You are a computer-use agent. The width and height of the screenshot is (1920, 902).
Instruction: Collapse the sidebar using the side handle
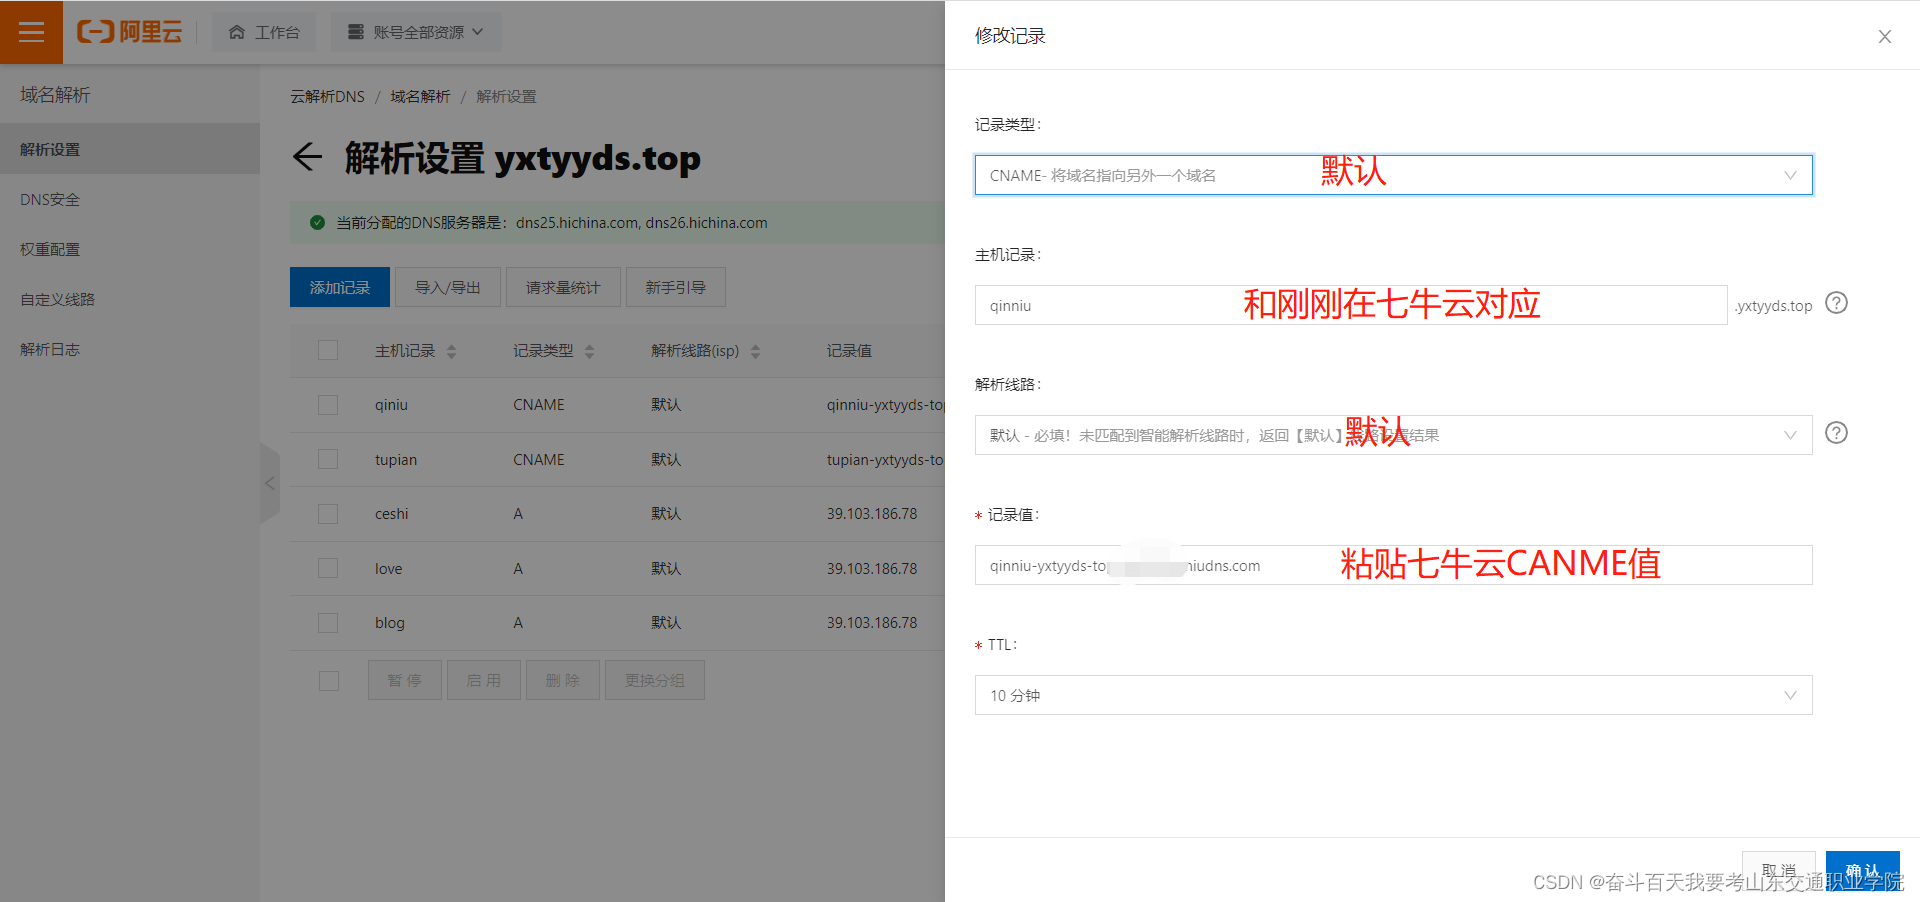(269, 483)
